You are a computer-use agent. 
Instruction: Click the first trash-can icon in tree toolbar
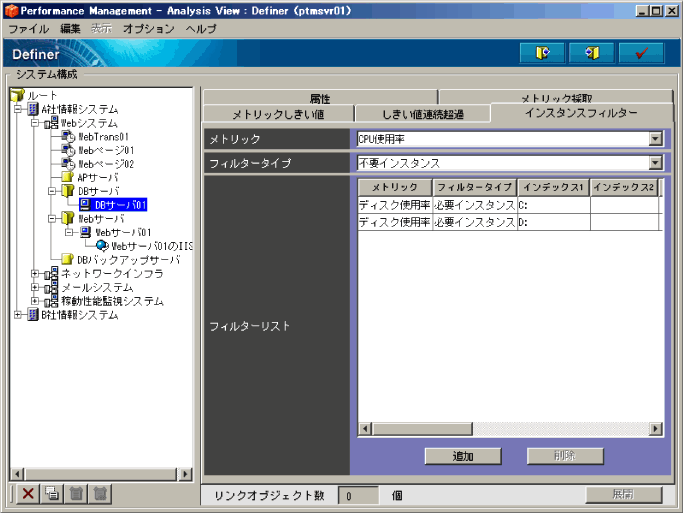[76, 493]
